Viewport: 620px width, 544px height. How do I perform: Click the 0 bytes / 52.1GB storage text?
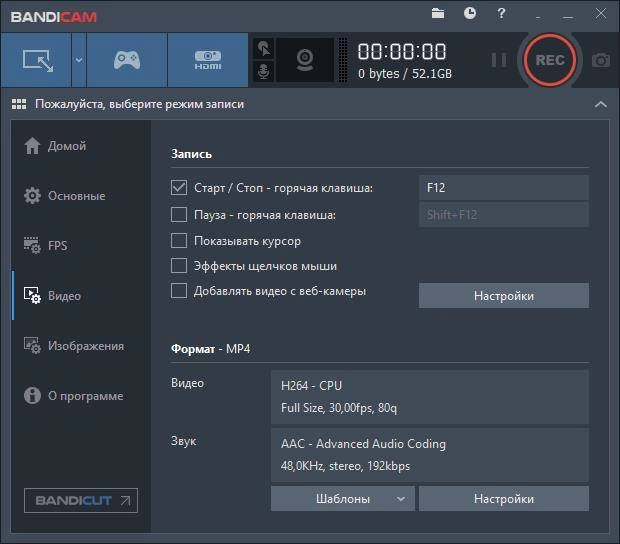405,74
